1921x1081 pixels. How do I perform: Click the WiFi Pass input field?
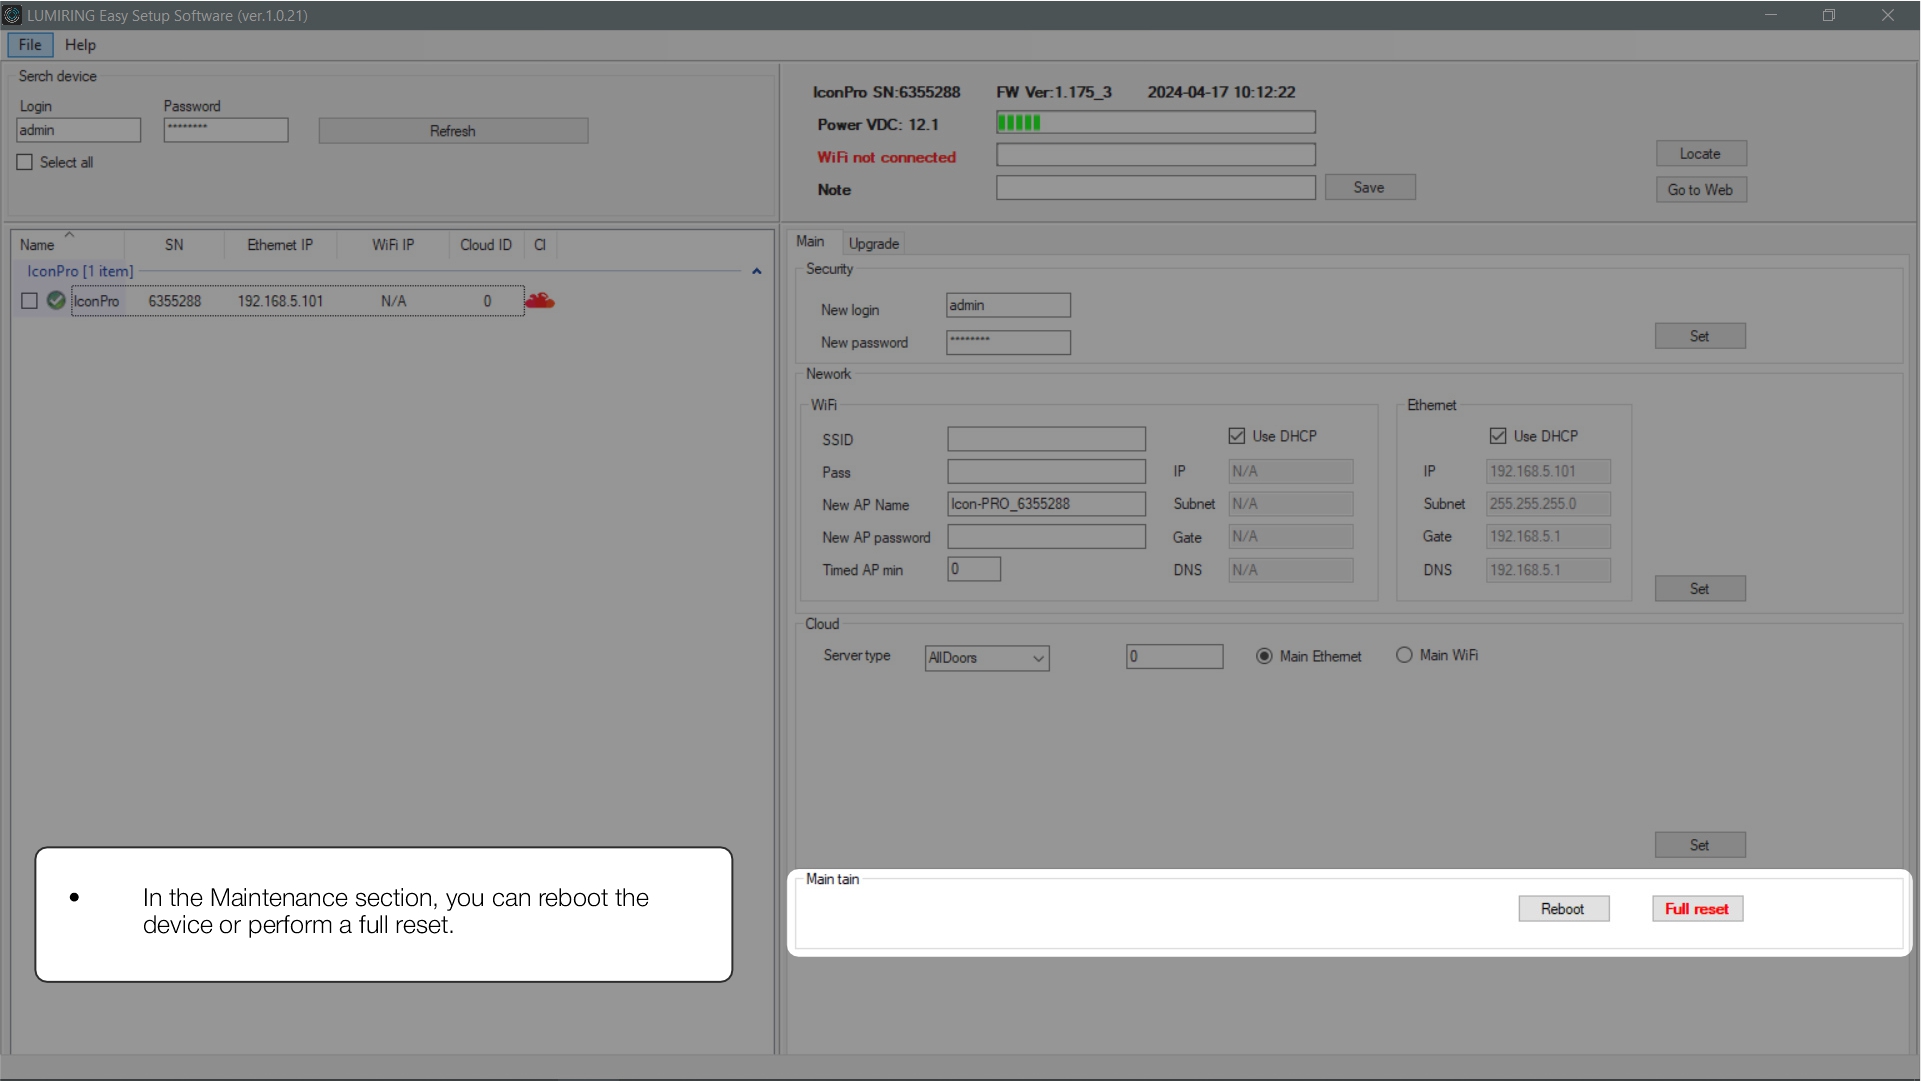pyautogui.click(x=1046, y=471)
